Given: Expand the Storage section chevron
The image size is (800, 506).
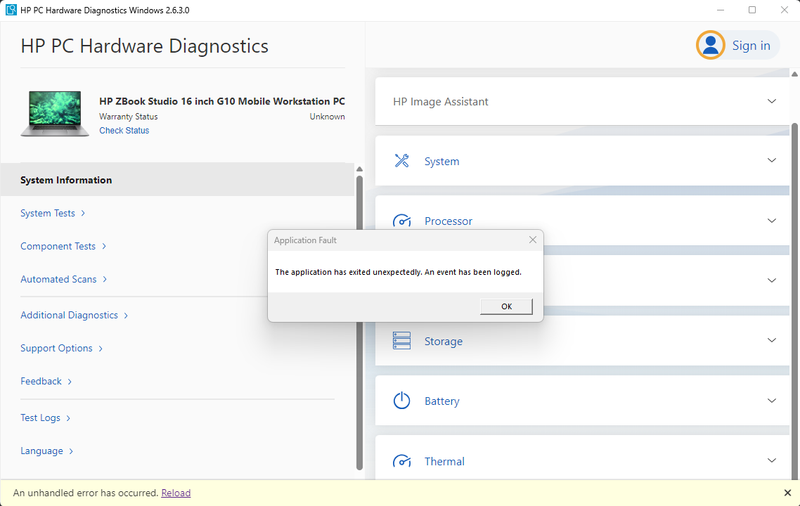Looking at the screenshot, I should [771, 340].
